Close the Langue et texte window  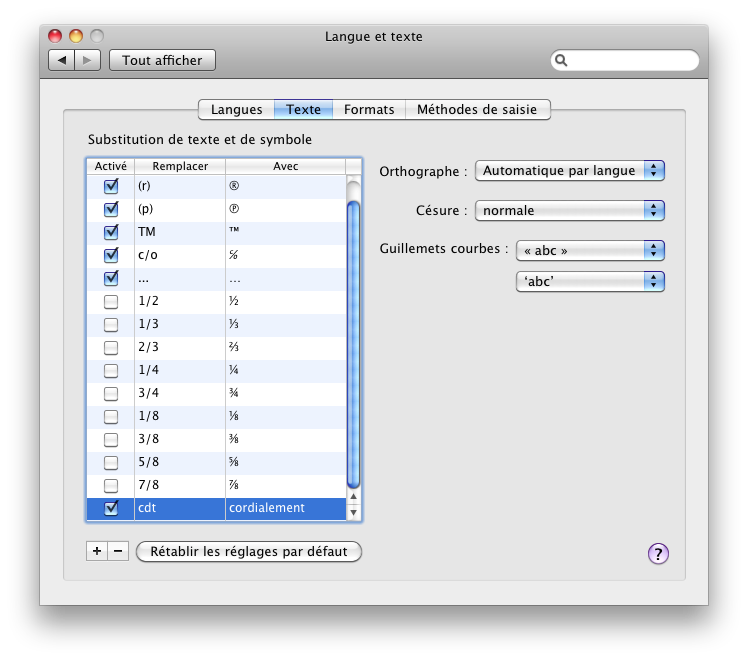(55, 36)
